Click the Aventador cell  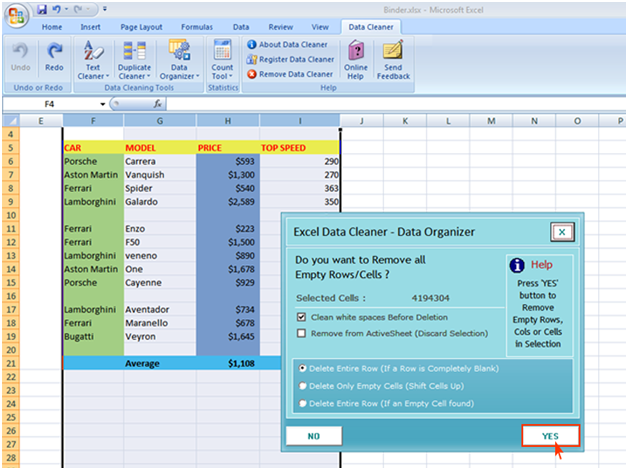pos(160,309)
